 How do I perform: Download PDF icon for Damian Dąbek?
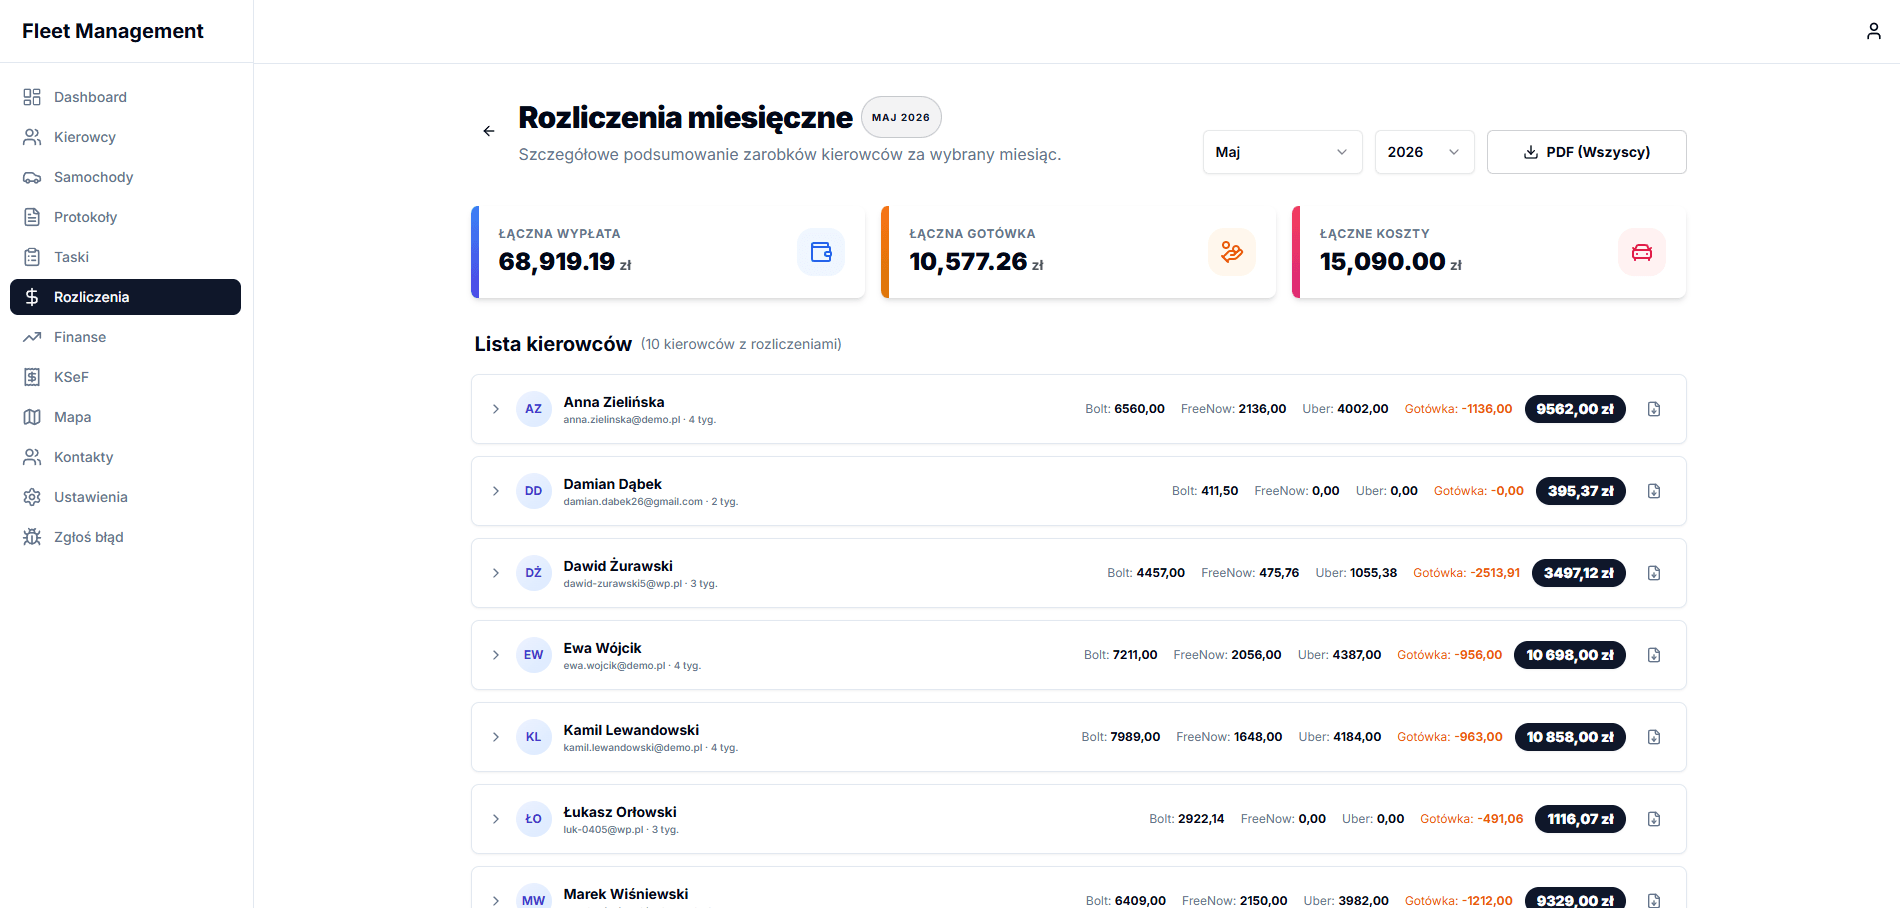[1654, 491]
